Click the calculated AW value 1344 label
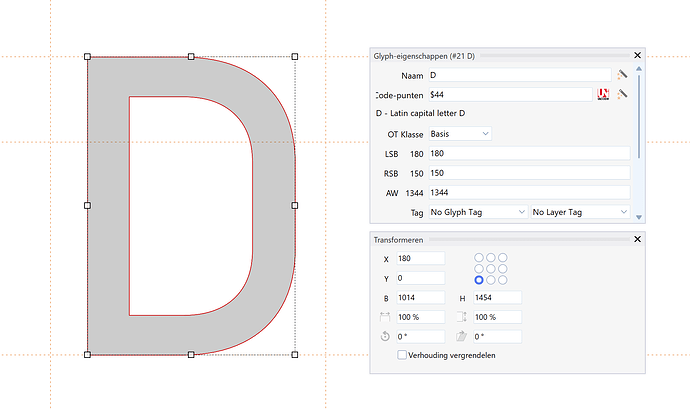 click(x=414, y=193)
